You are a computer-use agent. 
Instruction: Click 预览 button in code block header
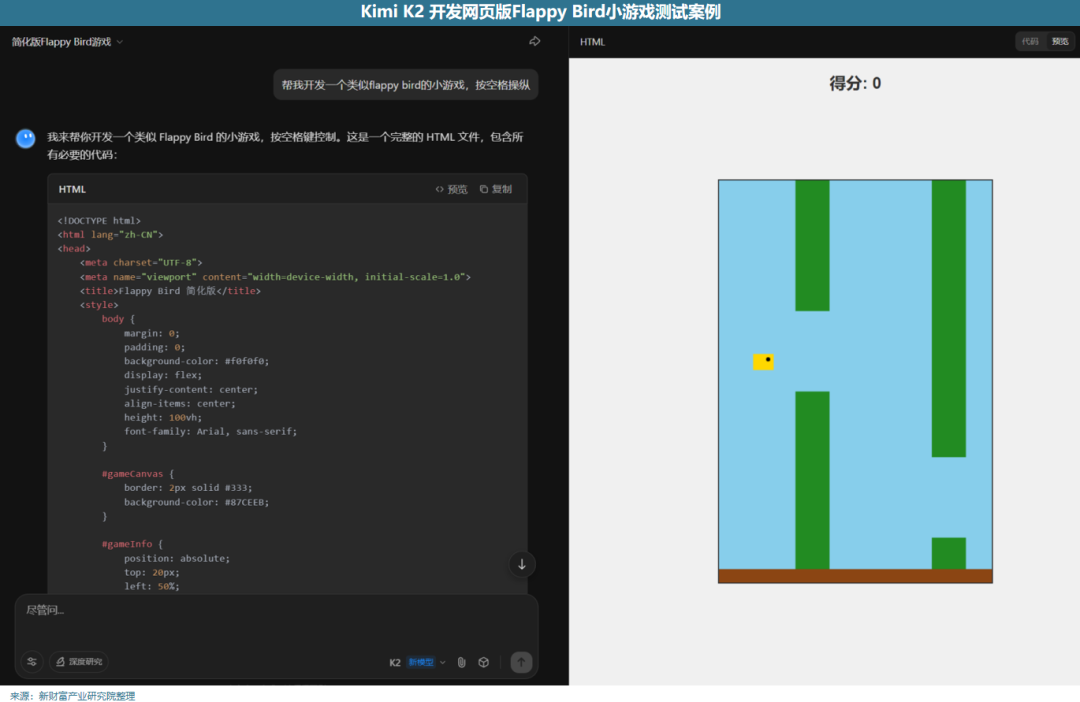click(x=451, y=189)
